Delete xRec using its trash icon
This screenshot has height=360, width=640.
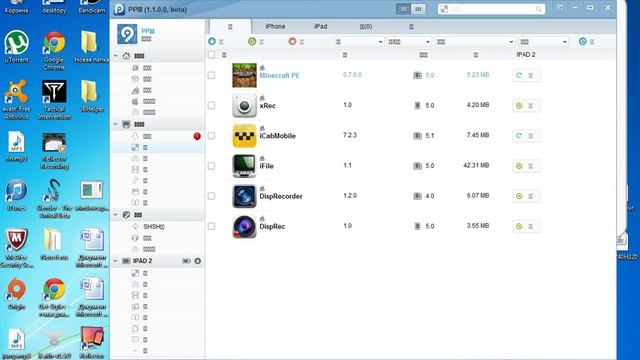[531, 106]
